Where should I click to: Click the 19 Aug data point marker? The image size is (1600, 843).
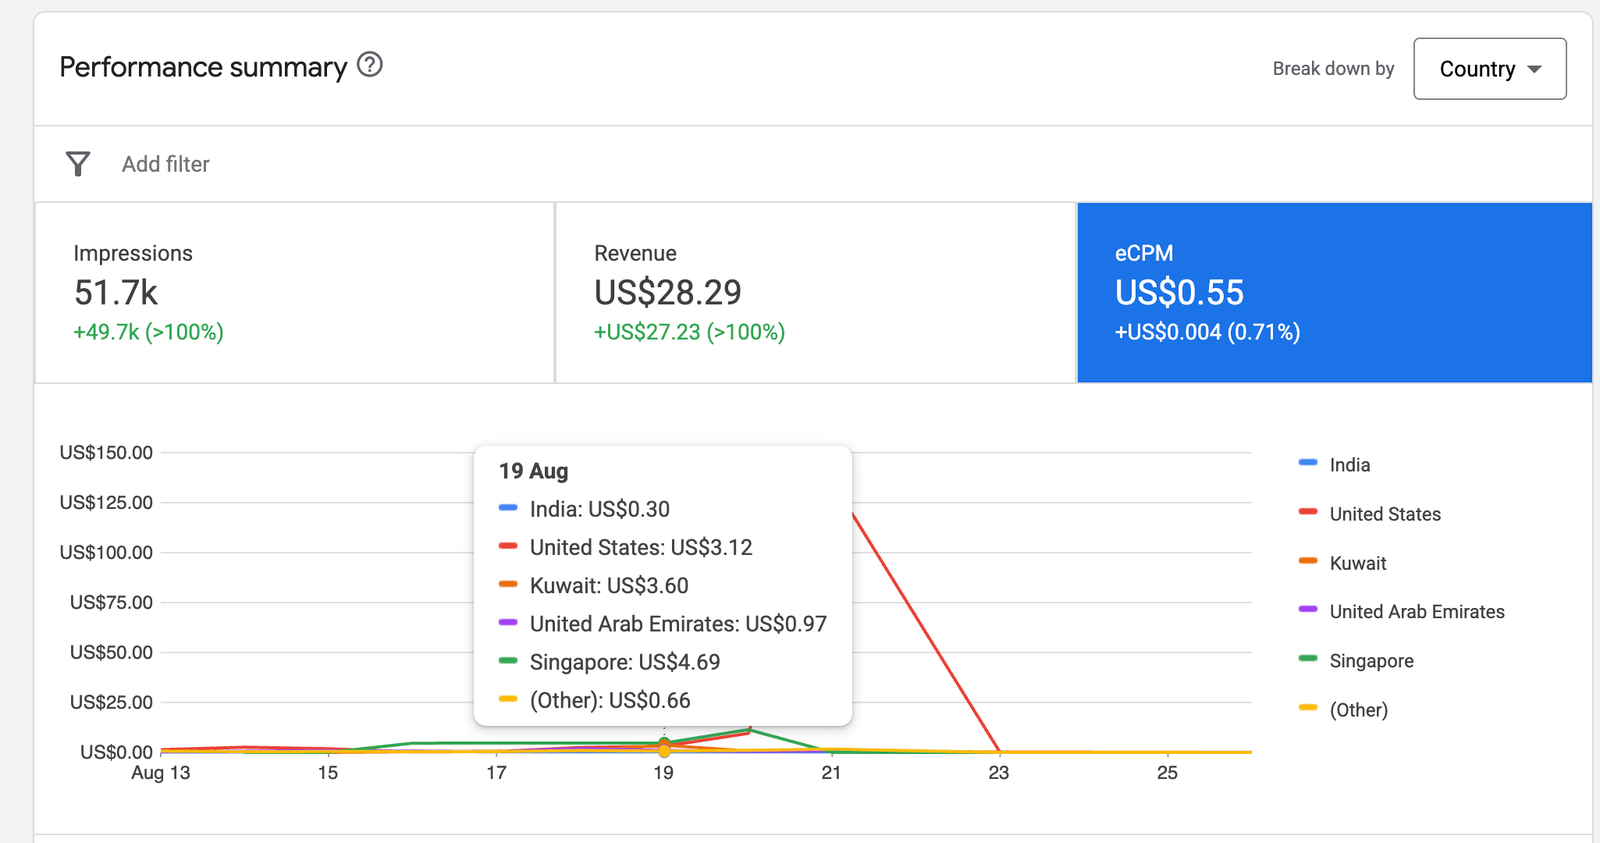coord(664,747)
